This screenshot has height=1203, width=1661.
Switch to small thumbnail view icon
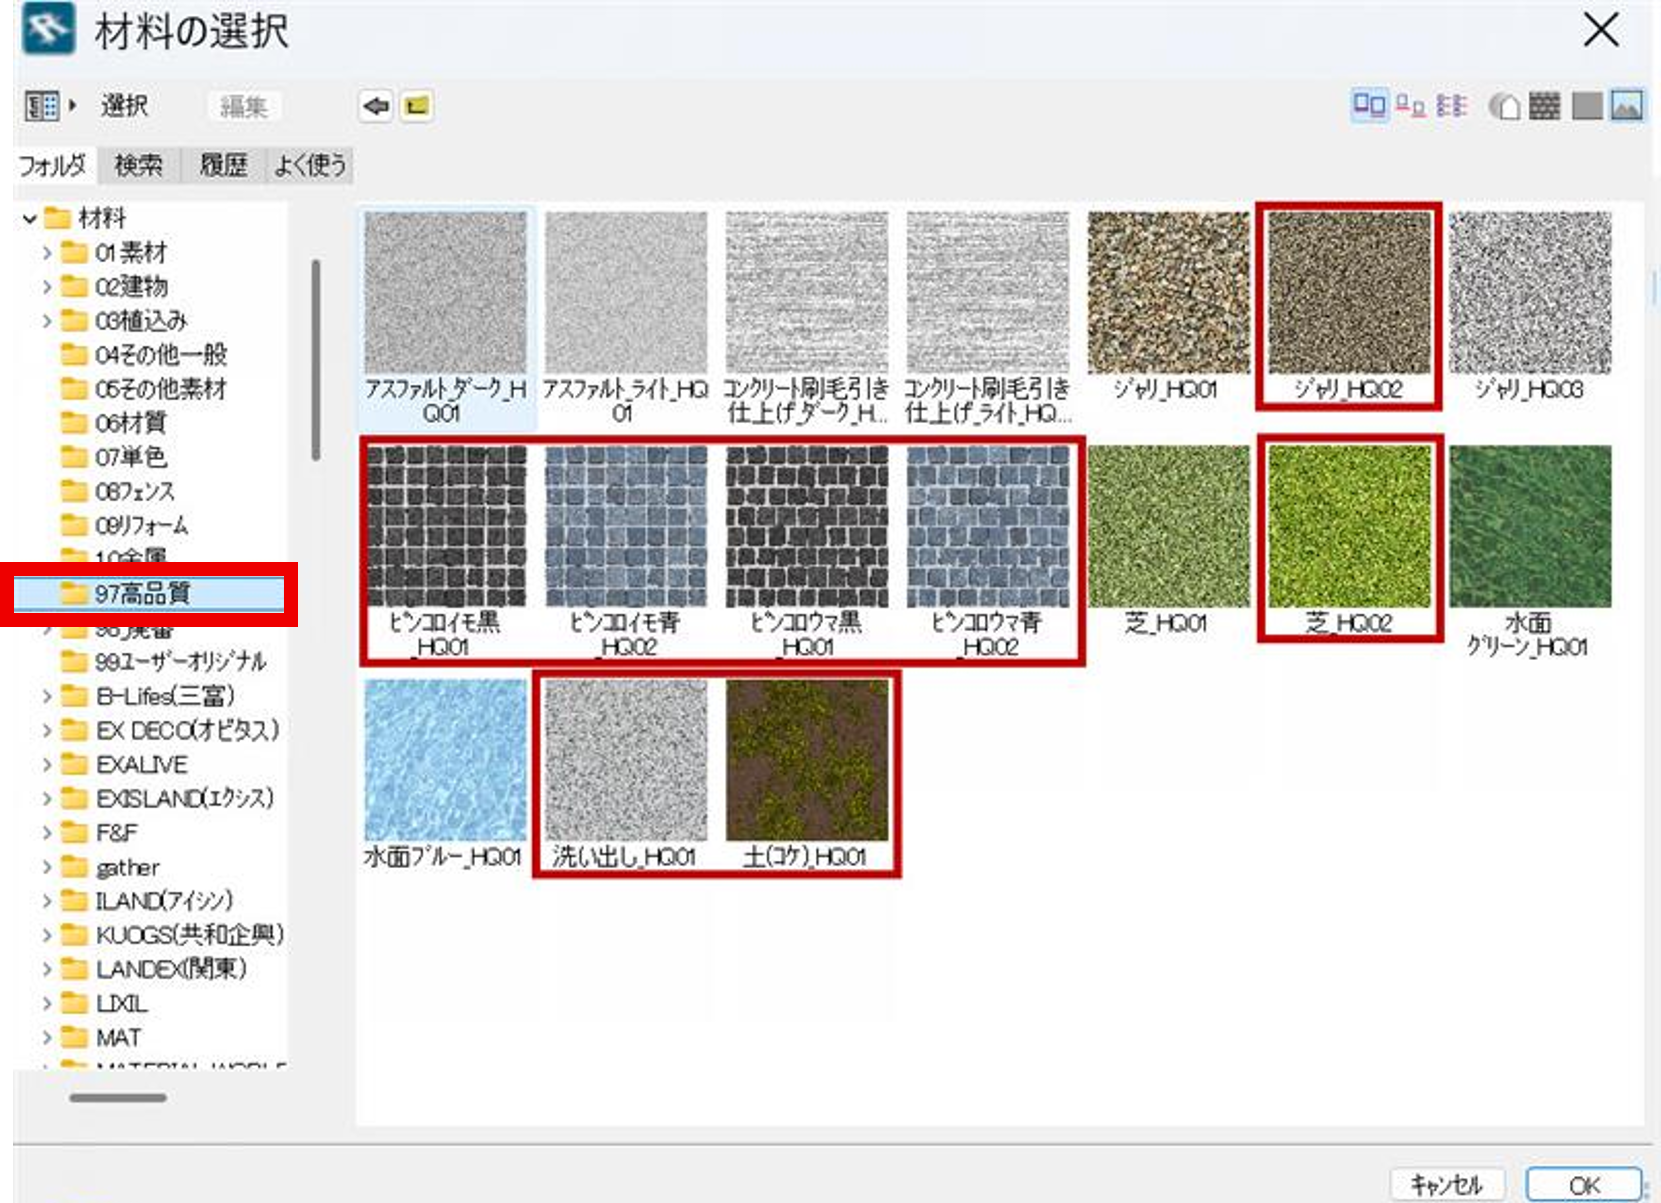[1410, 105]
